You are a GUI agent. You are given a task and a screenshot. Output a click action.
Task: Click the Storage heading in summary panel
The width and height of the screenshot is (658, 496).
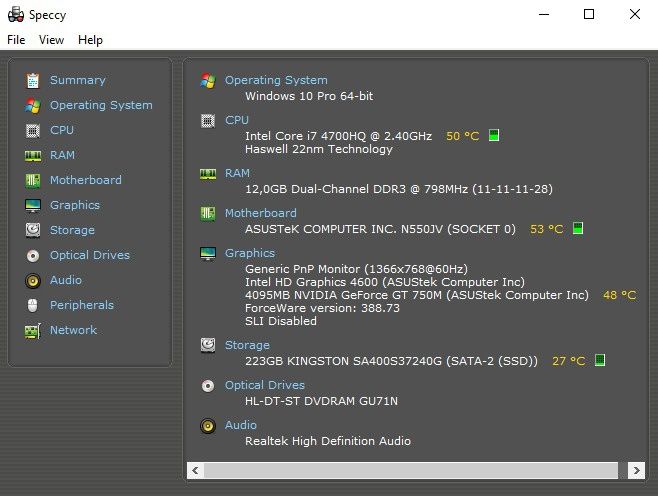tap(247, 345)
